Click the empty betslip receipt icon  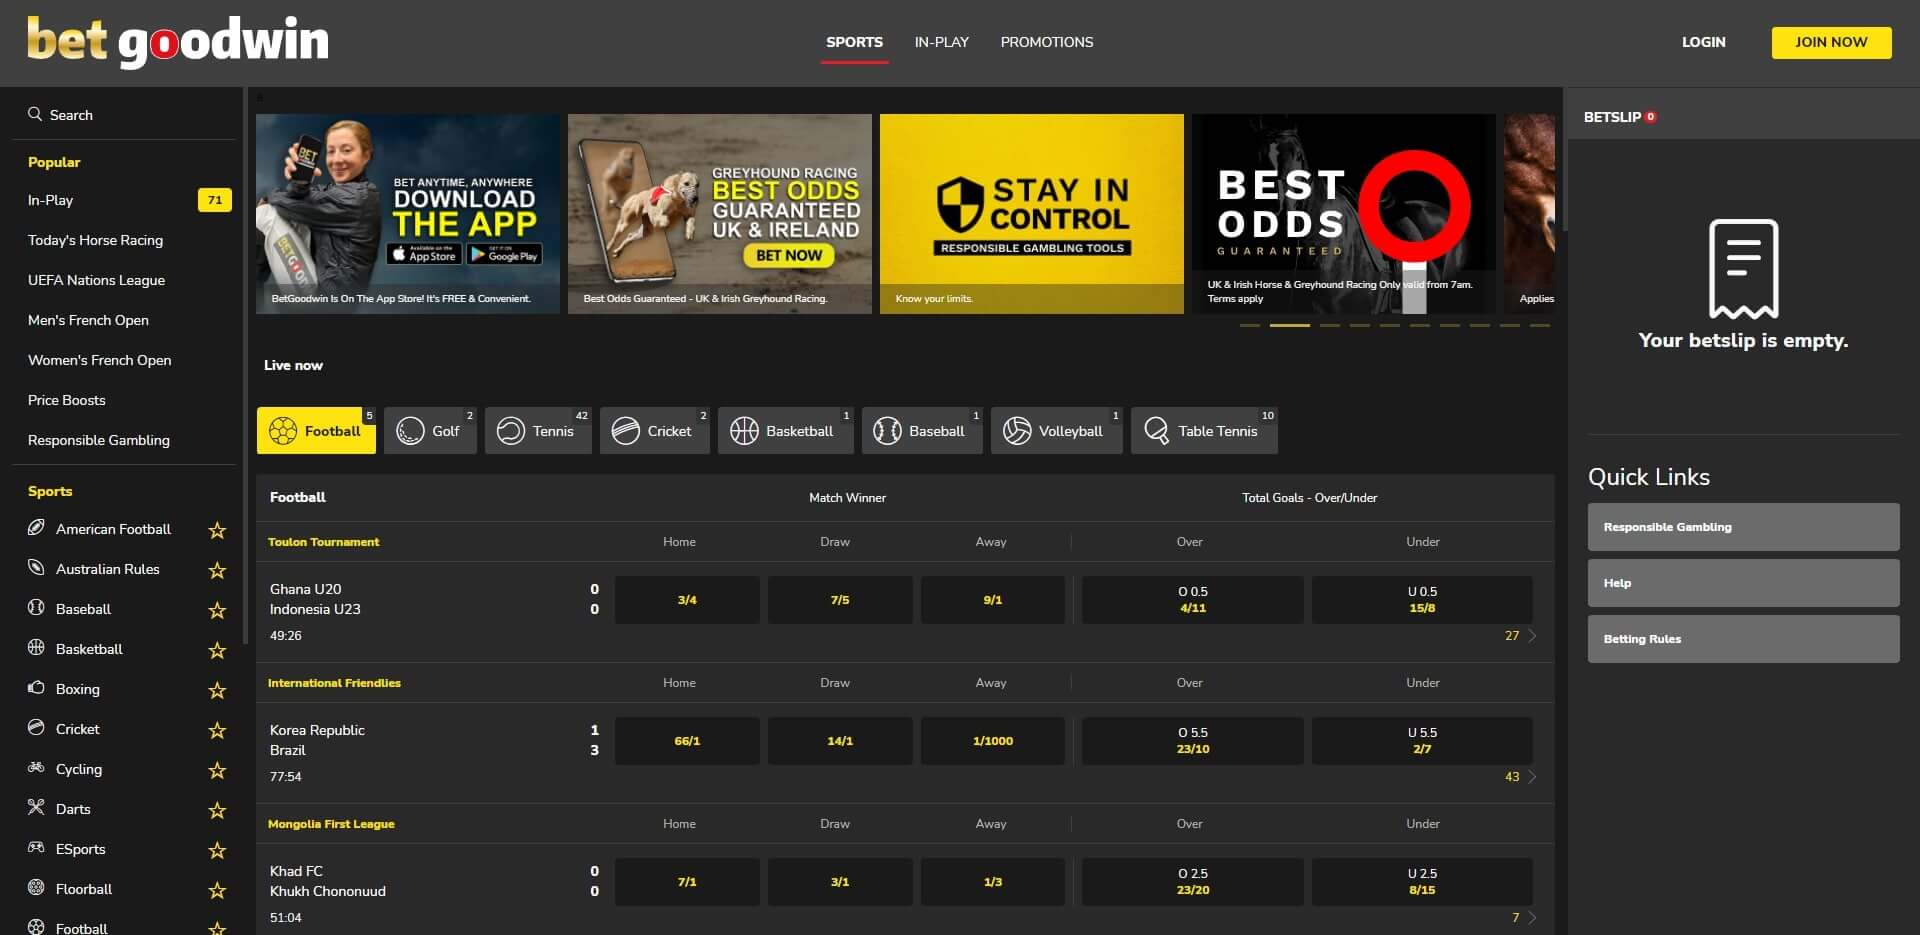click(1743, 268)
